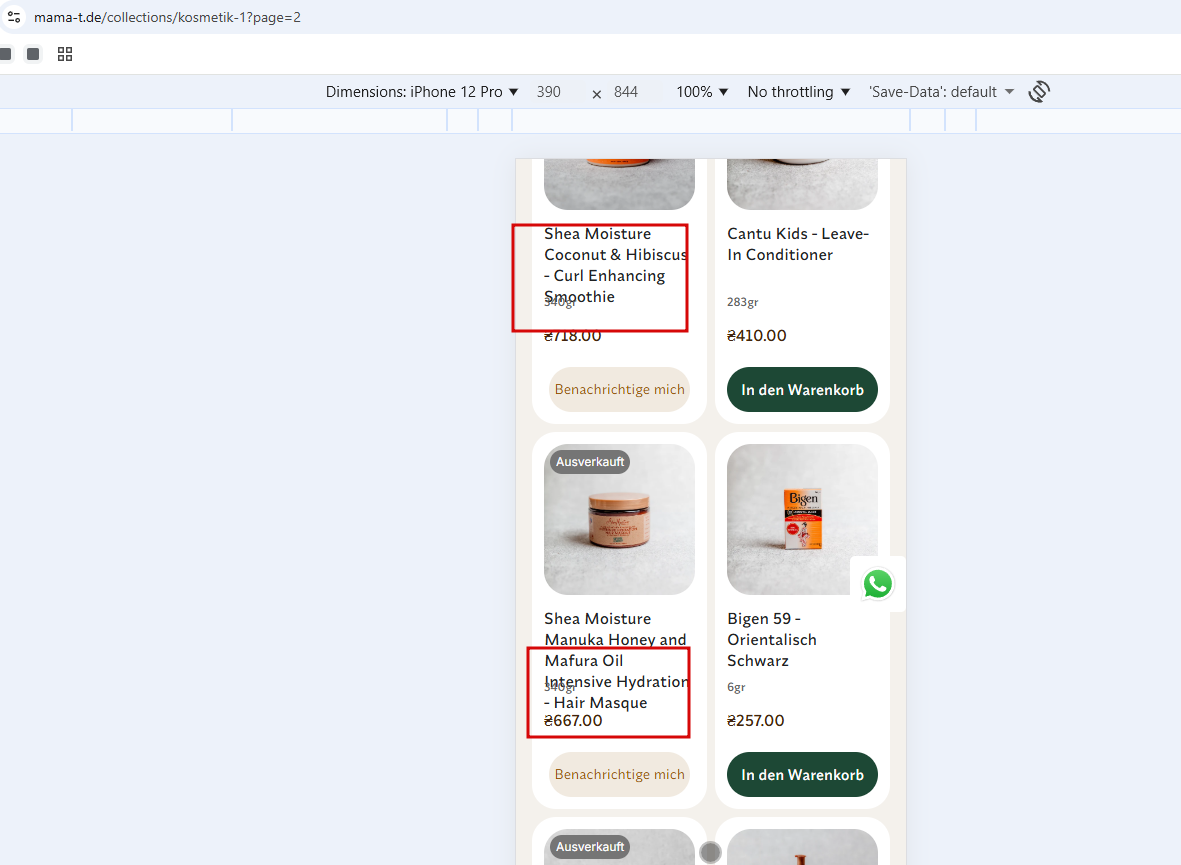Add Cantu Kids conditioner In den Warenkorb
This screenshot has height=865, width=1181.
click(802, 390)
